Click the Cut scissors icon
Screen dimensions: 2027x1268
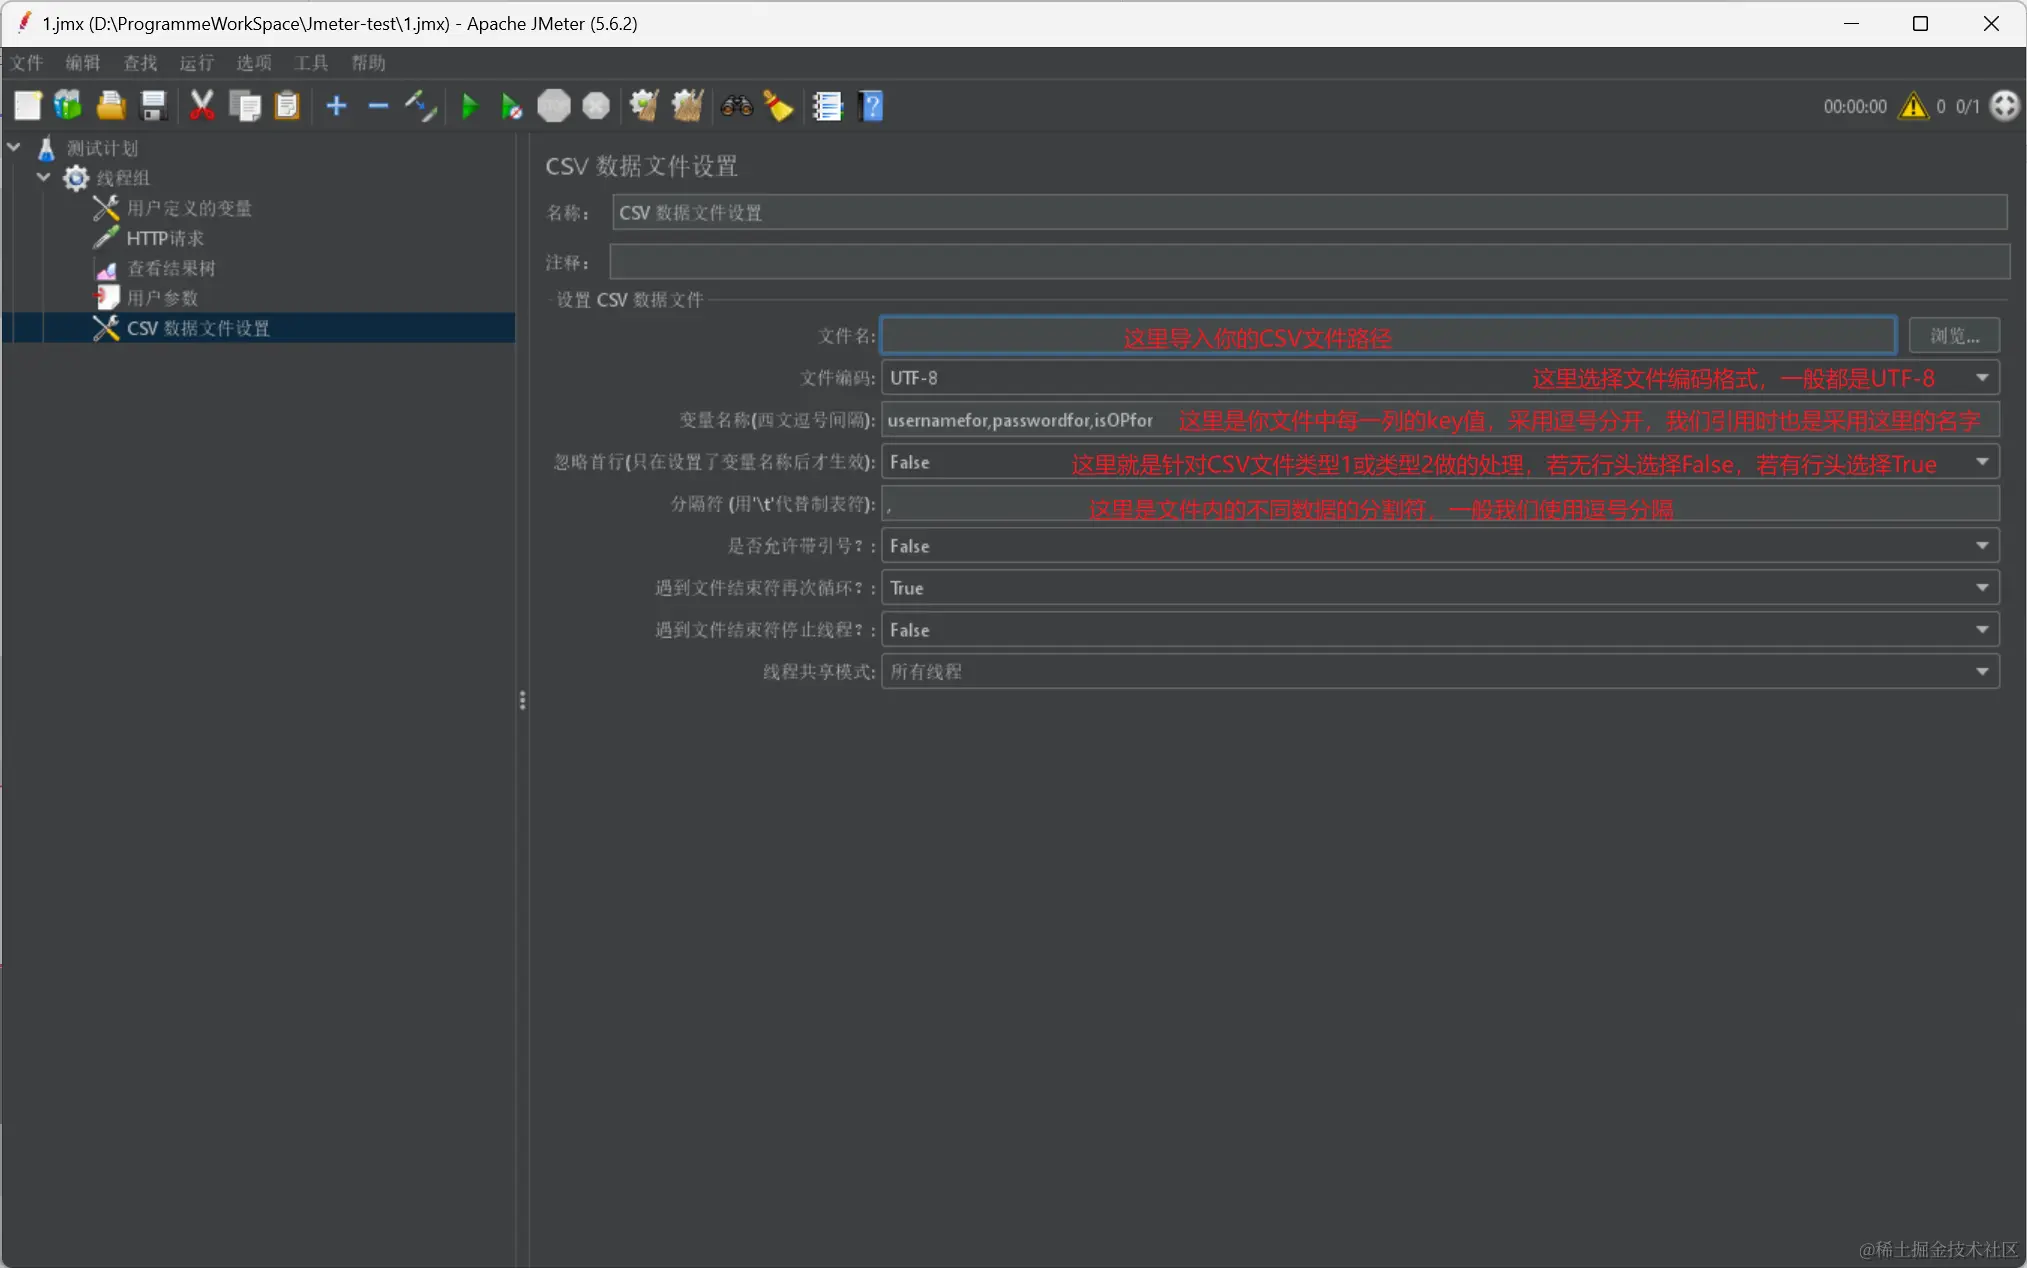[x=202, y=106]
